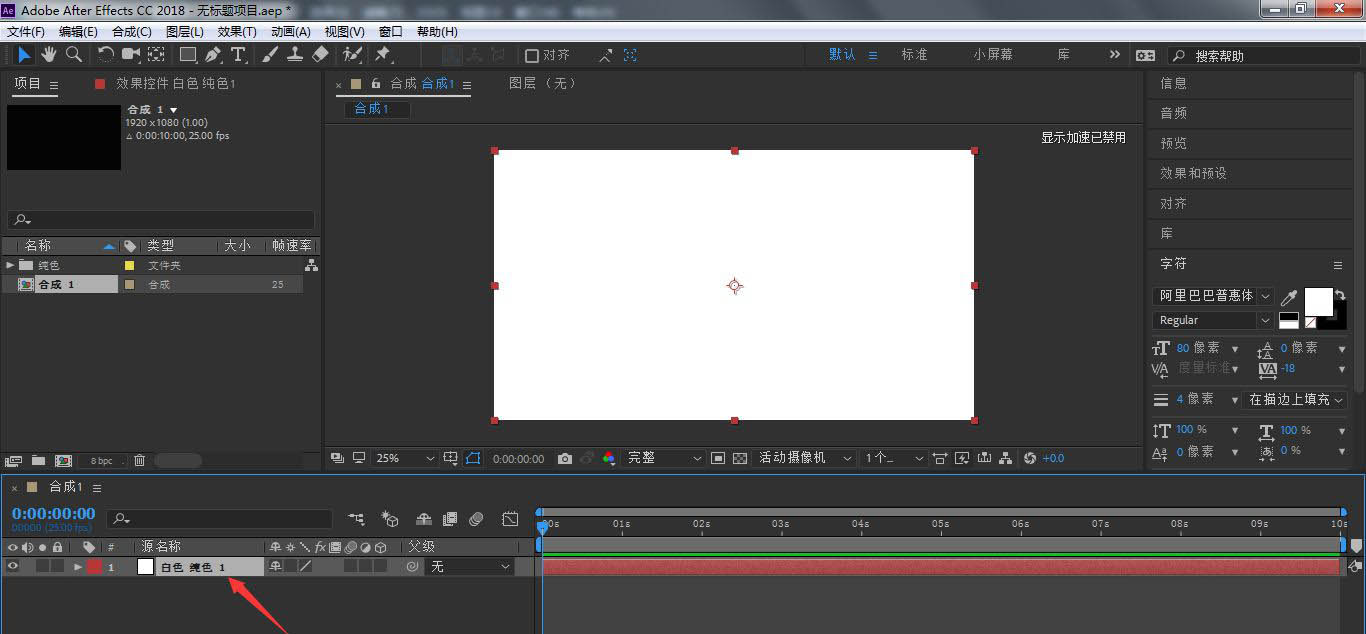1366x634 pixels.
Task: Open the 效果和预设 panel
Action: click(1193, 173)
